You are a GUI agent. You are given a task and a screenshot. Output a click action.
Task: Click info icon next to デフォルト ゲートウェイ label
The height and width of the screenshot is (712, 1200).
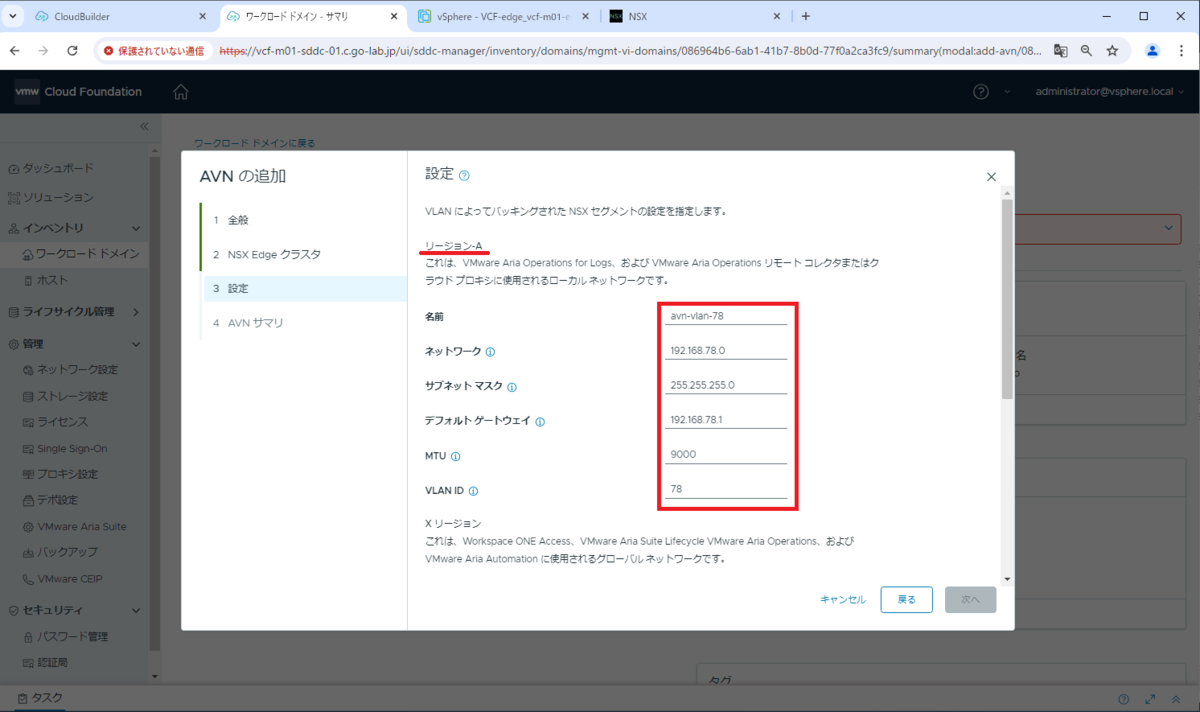540,422
